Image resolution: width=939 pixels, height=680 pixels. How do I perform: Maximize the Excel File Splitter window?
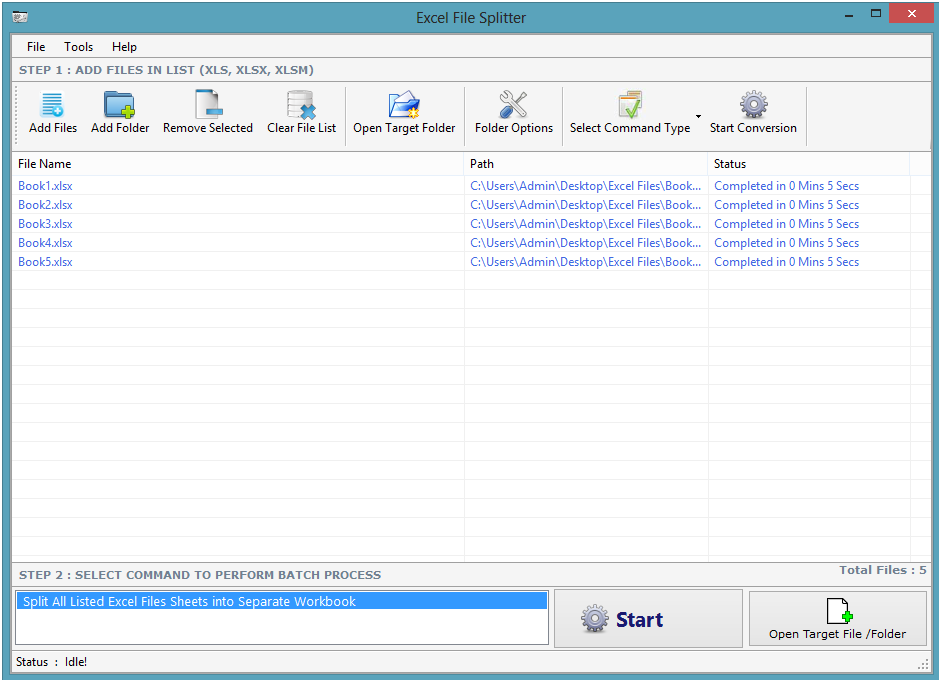876,13
